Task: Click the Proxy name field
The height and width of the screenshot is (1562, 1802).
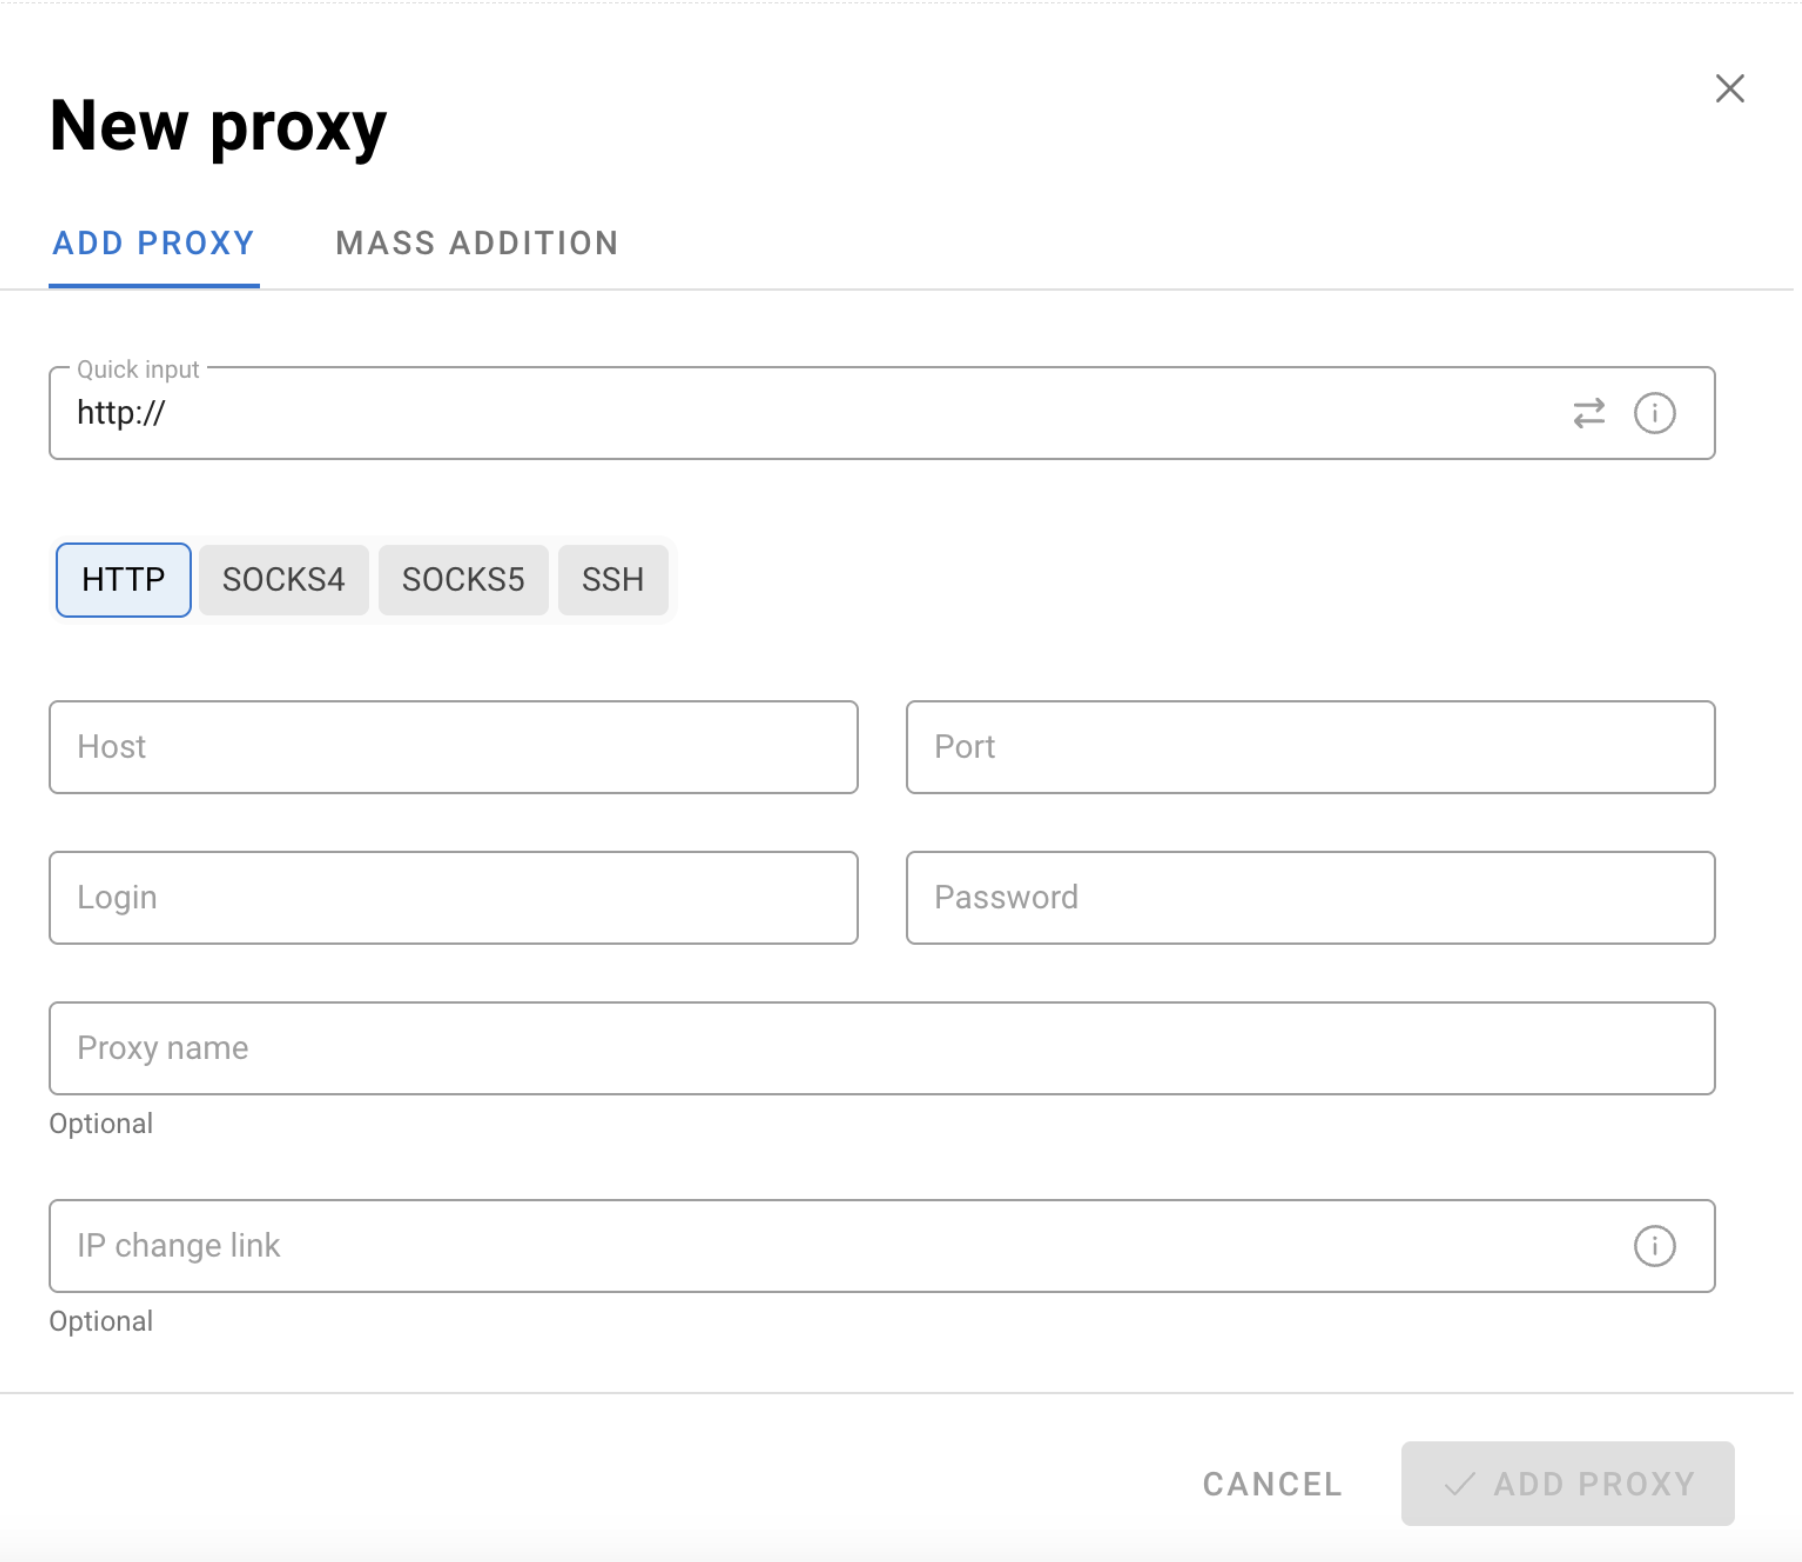Action: click(881, 1048)
